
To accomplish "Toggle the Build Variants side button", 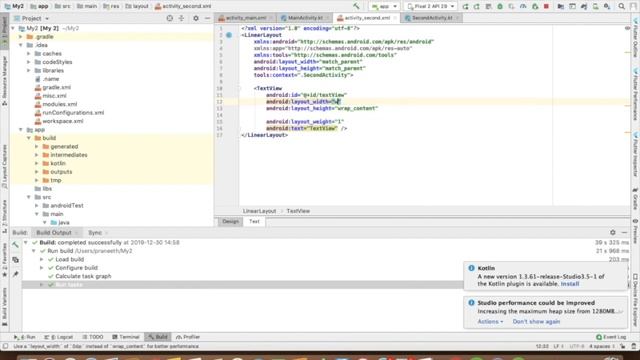I will click(x=4, y=307).
